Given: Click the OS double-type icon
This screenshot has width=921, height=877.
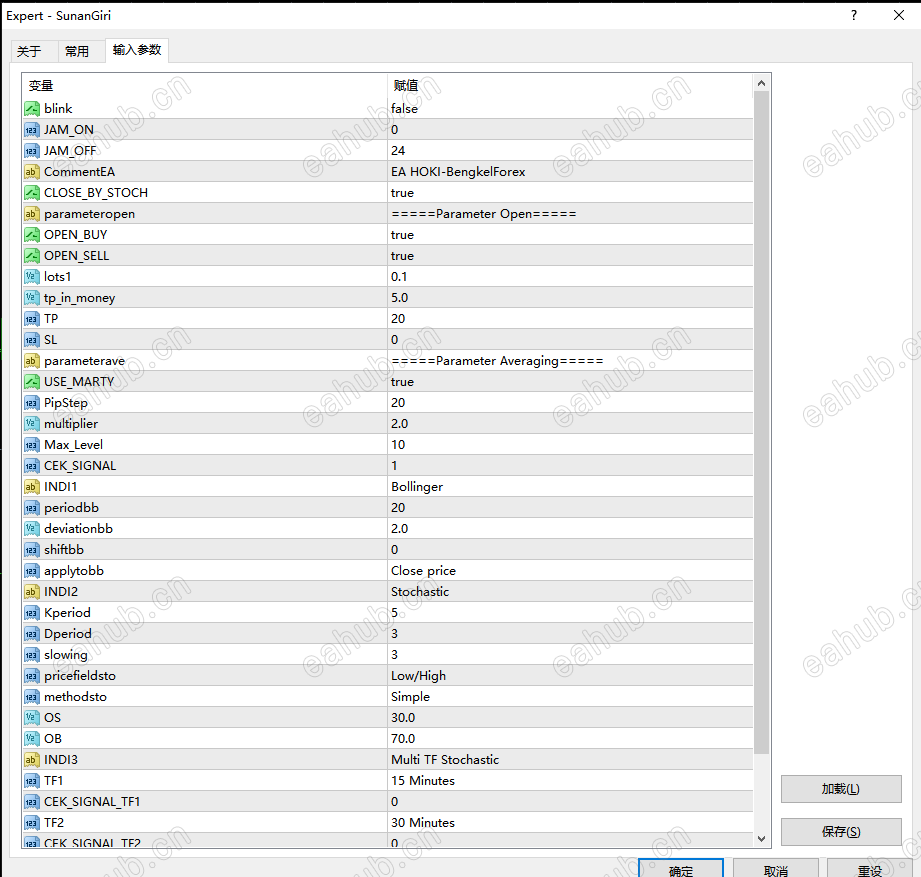Looking at the screenshot, I should 32,718.
